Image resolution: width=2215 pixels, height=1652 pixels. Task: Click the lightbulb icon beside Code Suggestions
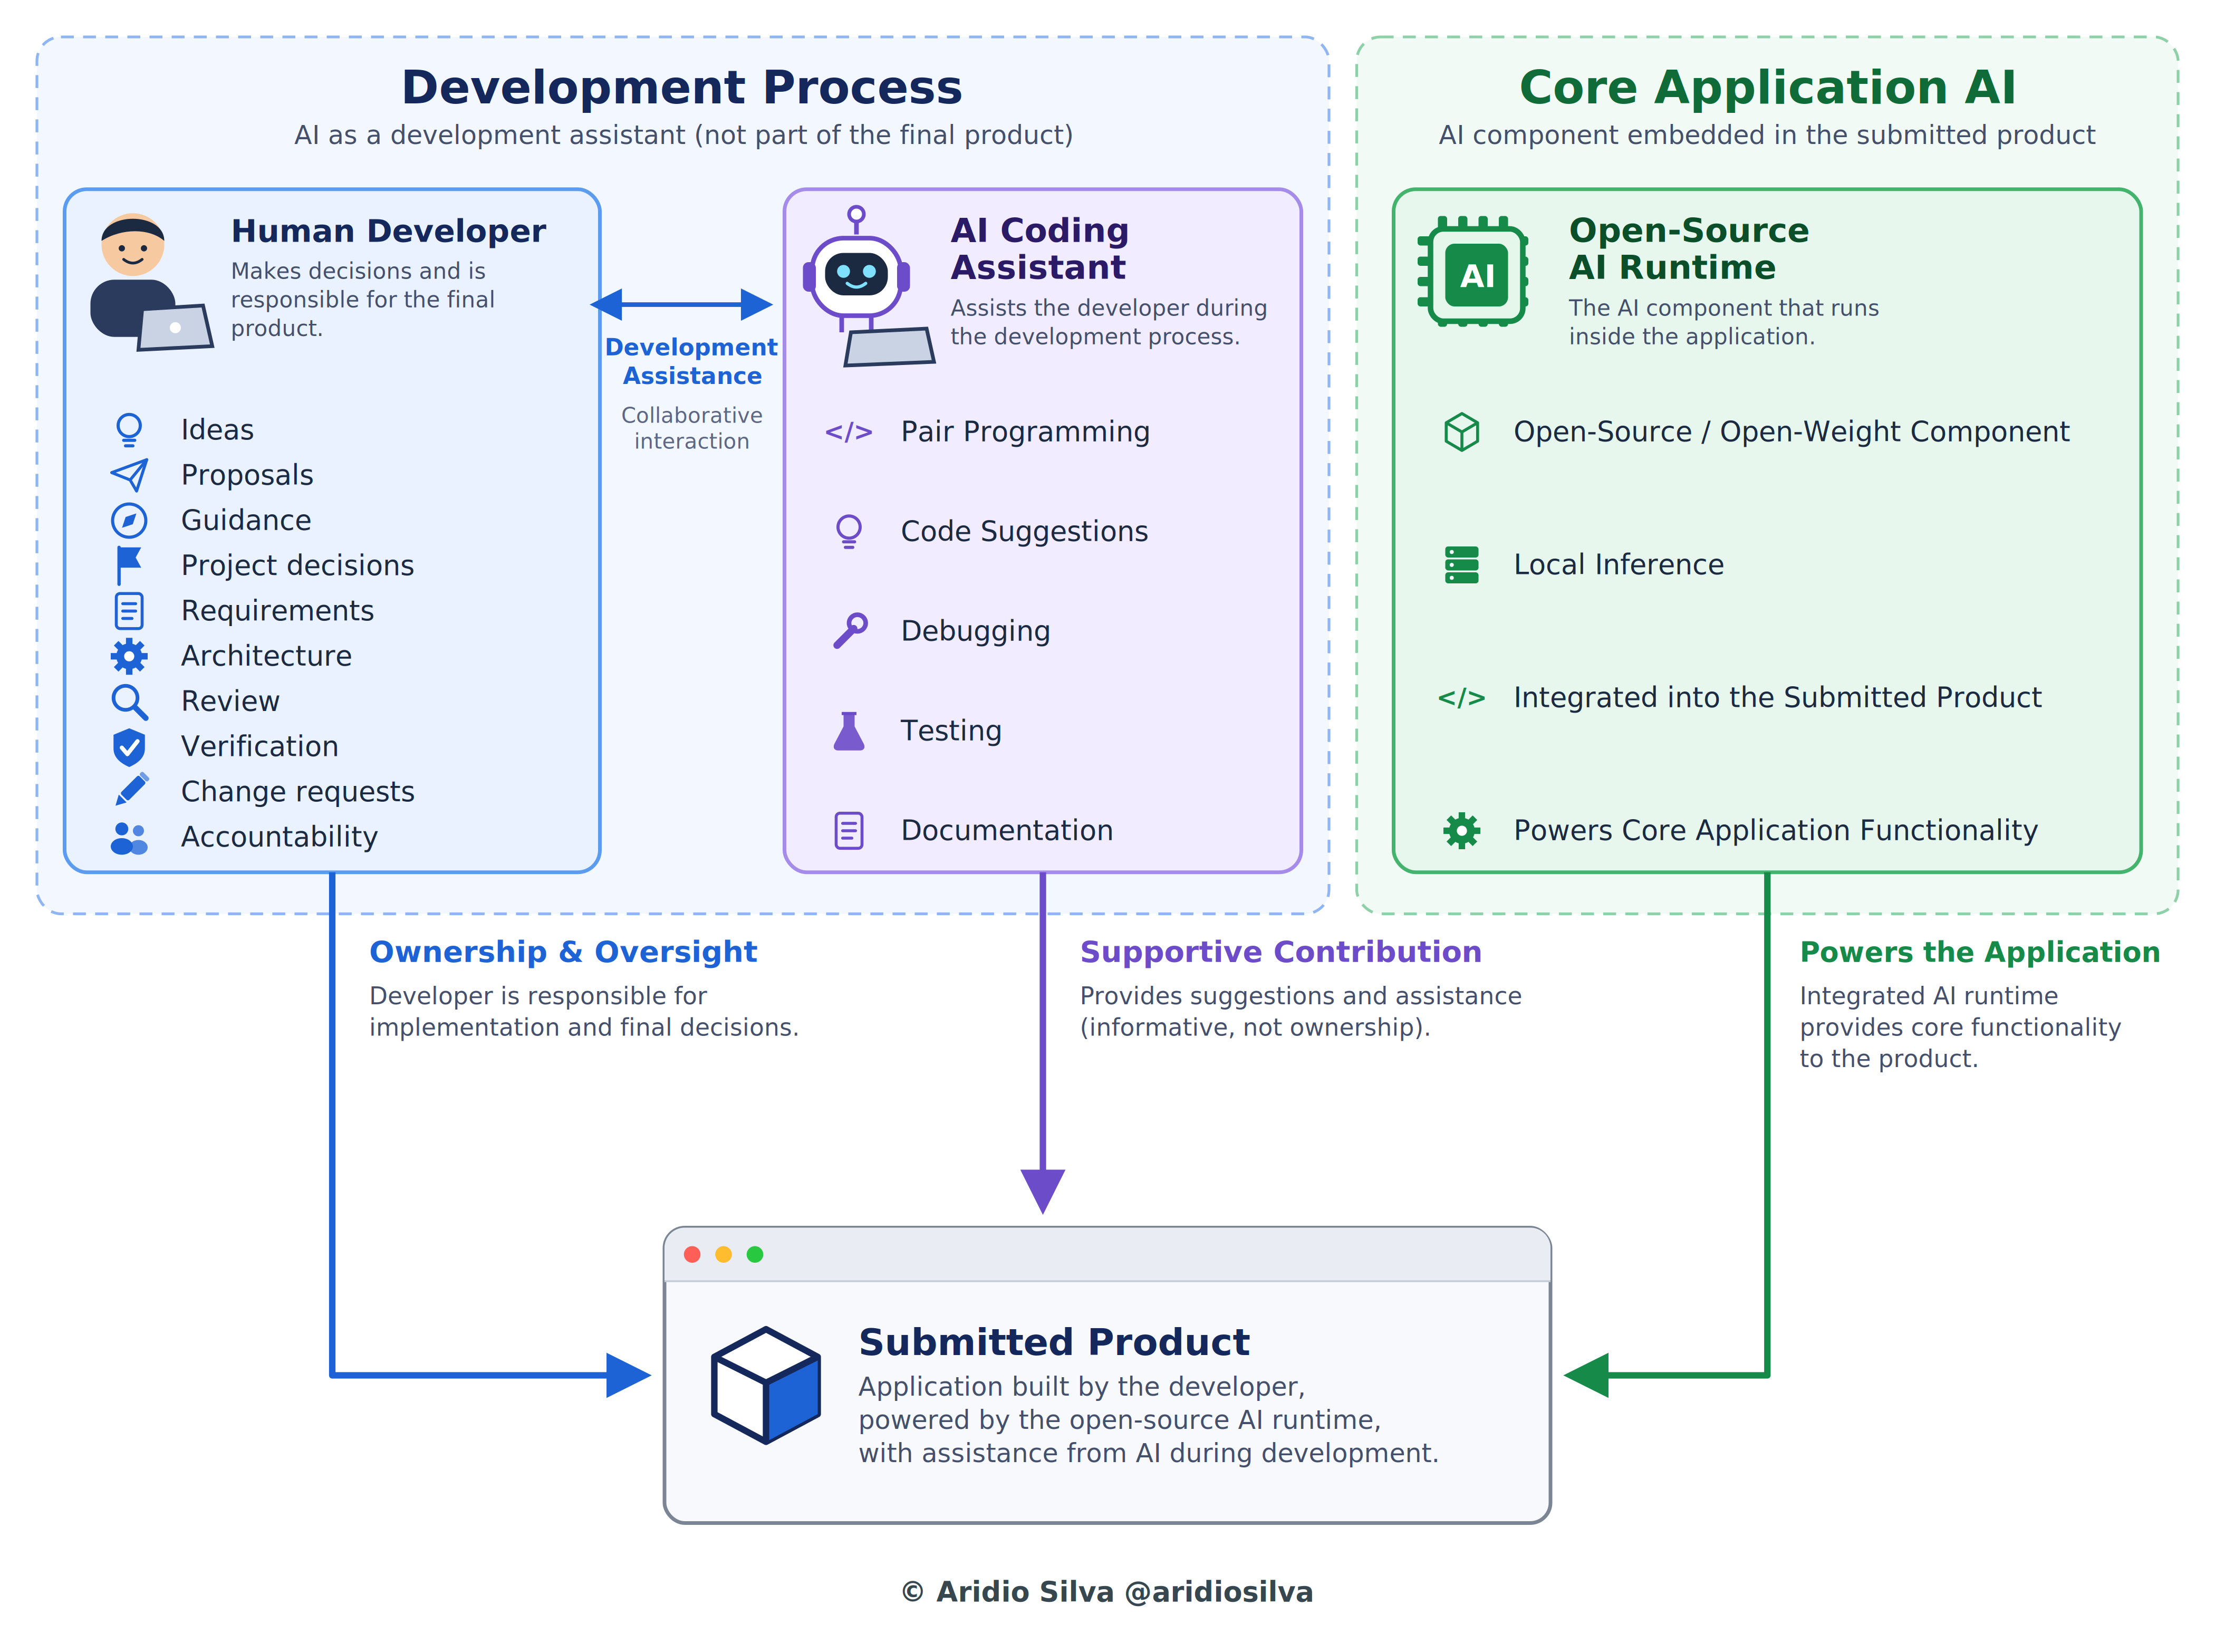(x=849, y=532)
